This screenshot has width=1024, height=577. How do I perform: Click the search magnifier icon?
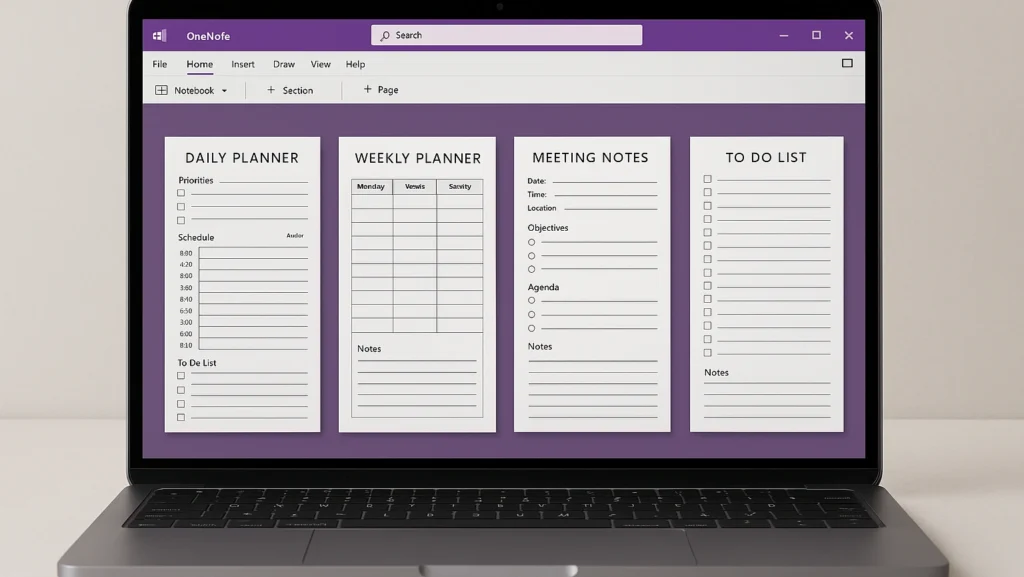pyautogui.click(x=385, y=35)
